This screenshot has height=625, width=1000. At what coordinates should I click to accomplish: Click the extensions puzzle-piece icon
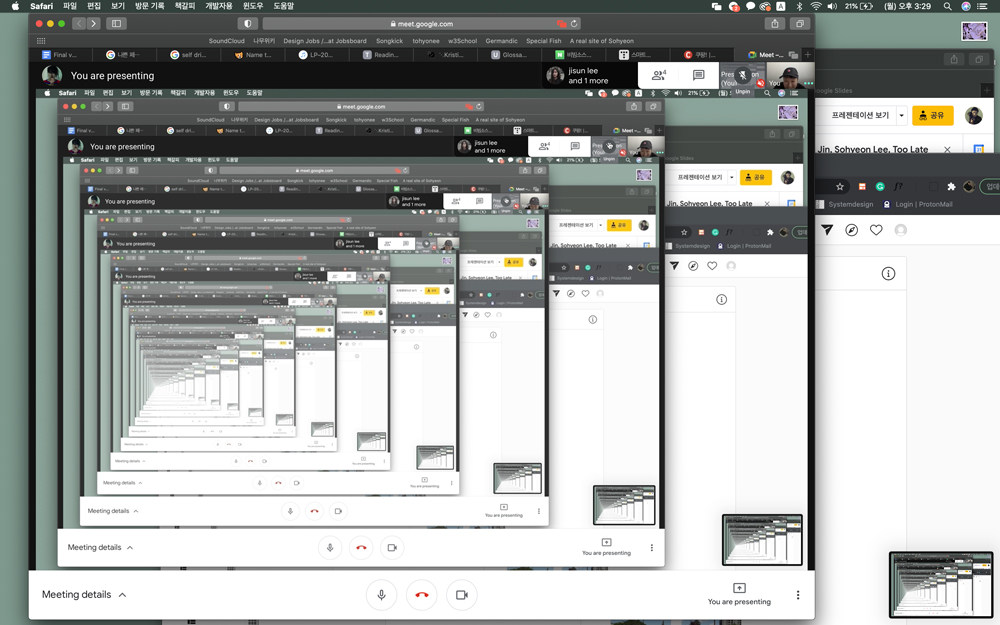coord(951,186)
